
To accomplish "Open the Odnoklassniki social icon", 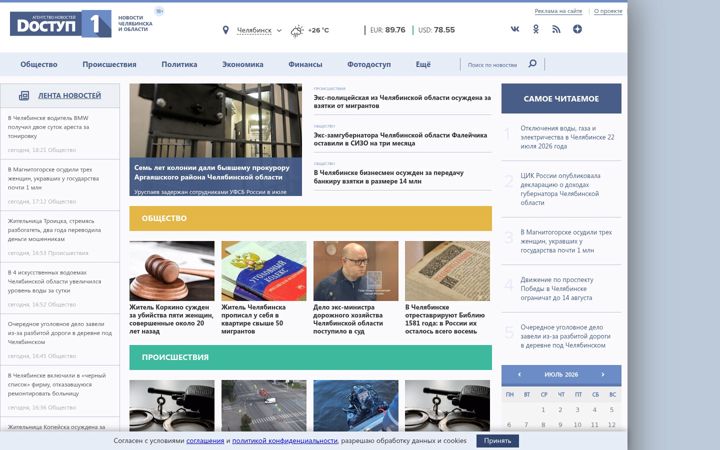I will pos(535,29).
